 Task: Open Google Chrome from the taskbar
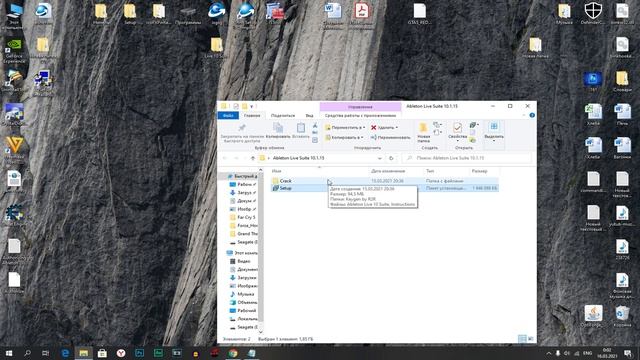[233, 353]
